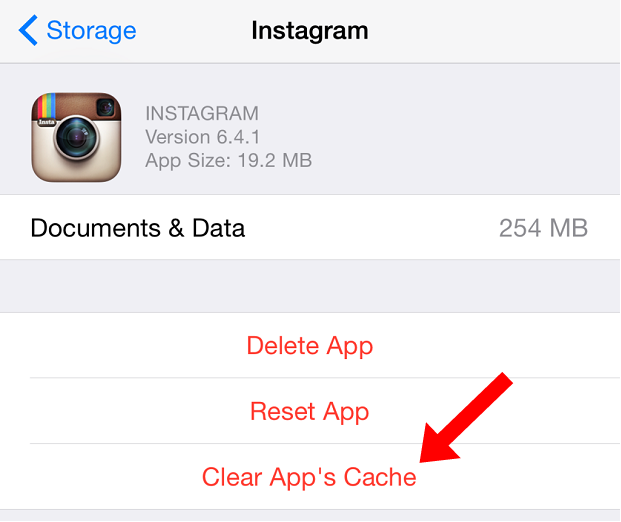Tap the Reset App button
Viewport: 621px width, 522px height.
310,411
